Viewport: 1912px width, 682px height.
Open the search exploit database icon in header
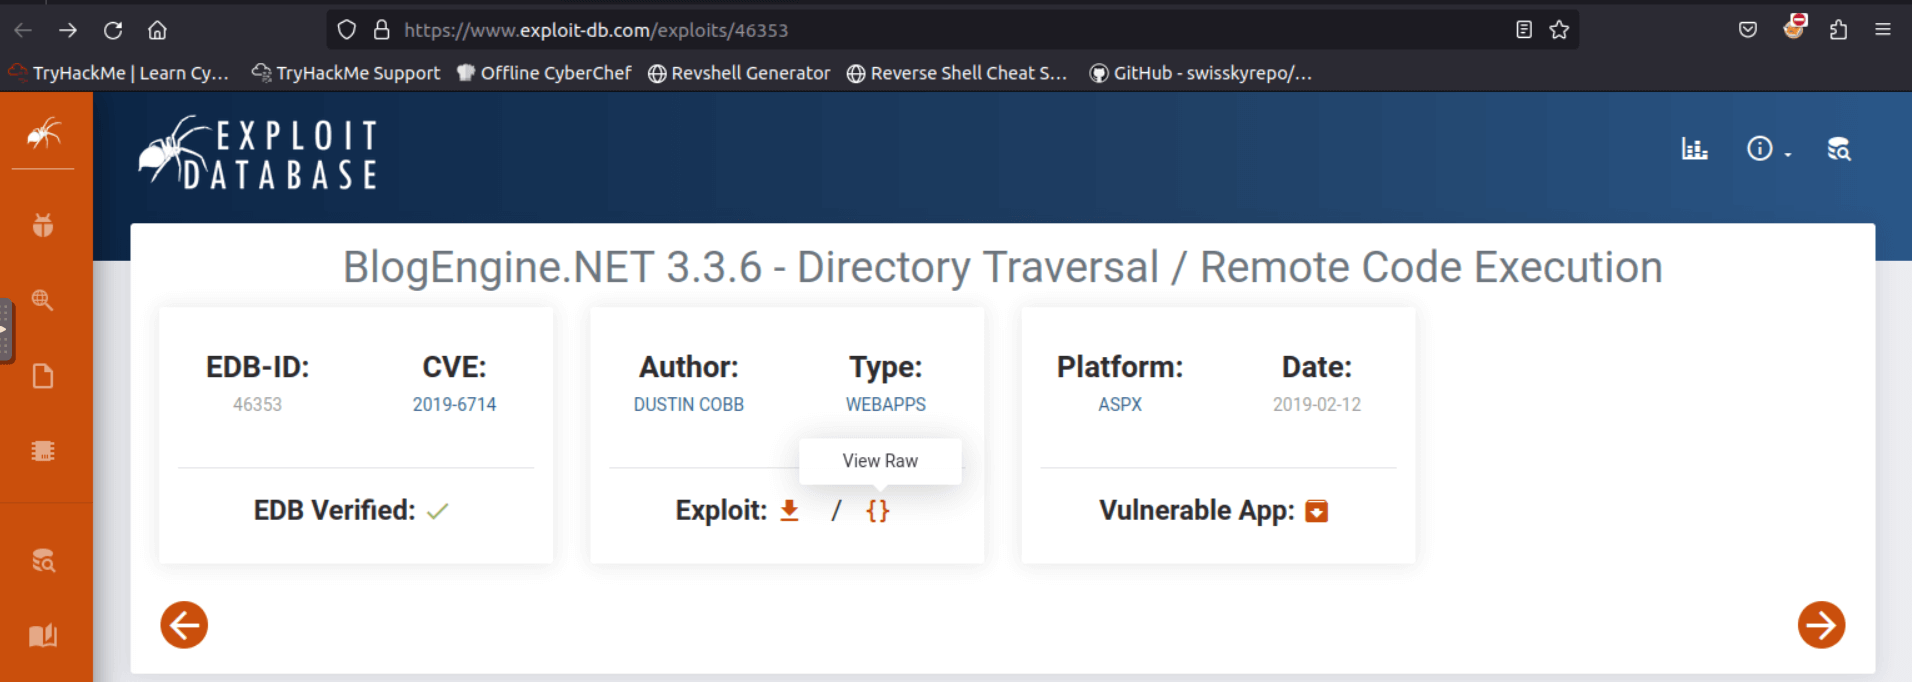pos(1838,149)
